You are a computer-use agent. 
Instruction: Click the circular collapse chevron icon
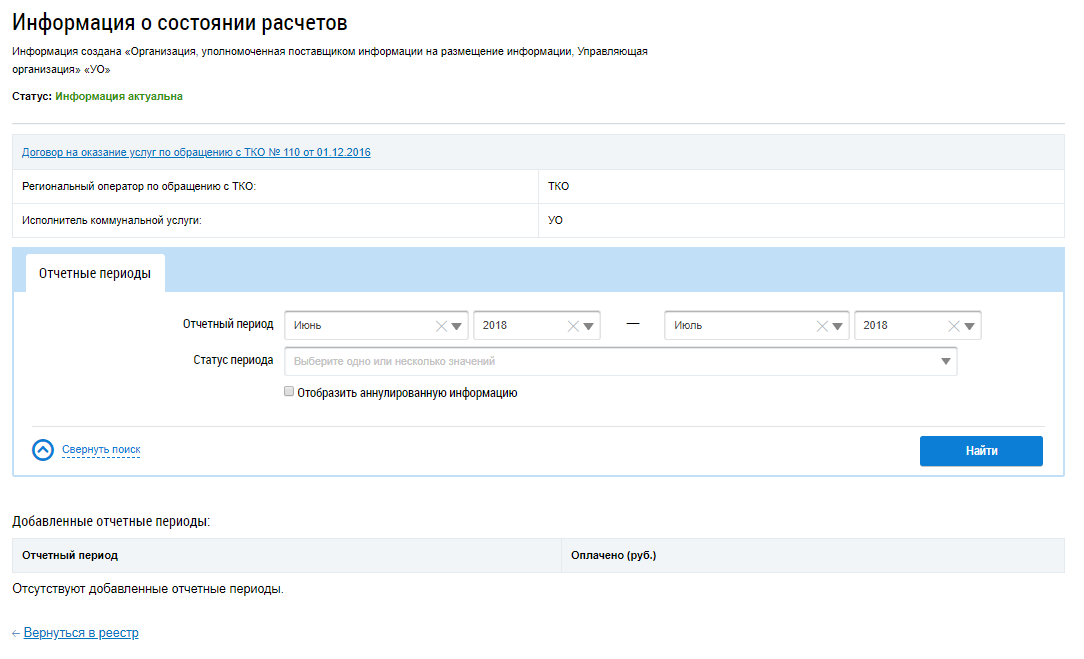click(x=43, y=450)
